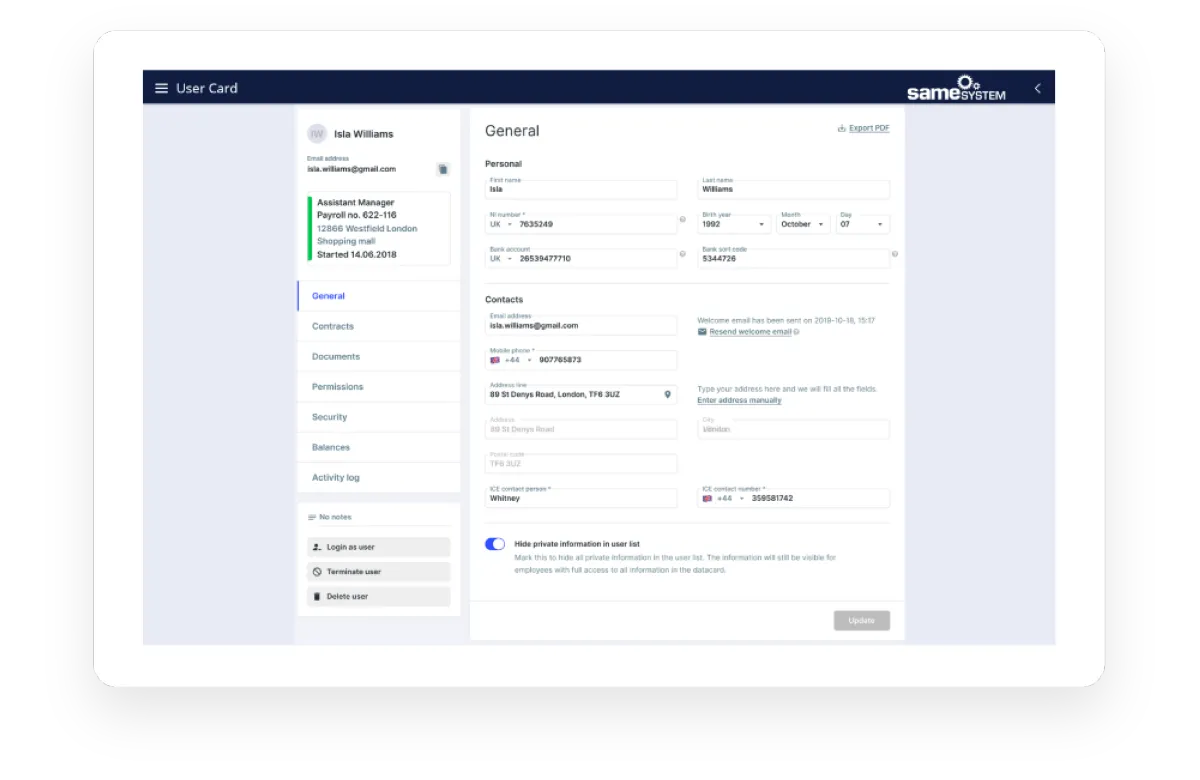This screenshot has width=1200, height=780.
Task: Copy email with the clipboard icon
Action: coord(443,169)
